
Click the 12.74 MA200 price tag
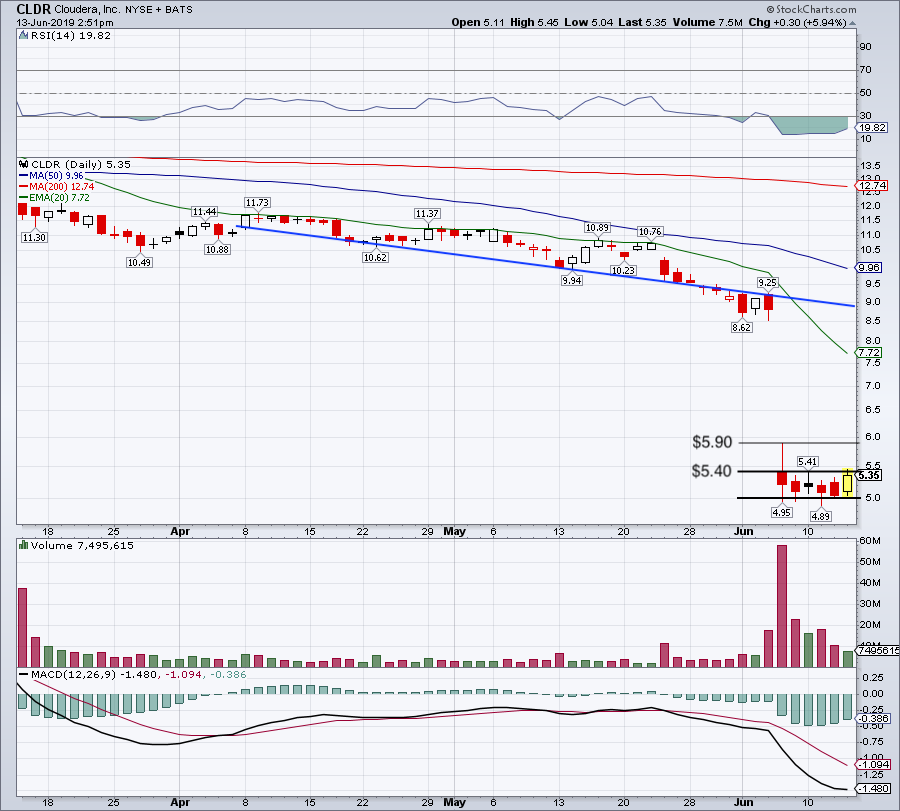tap(872, 185)
